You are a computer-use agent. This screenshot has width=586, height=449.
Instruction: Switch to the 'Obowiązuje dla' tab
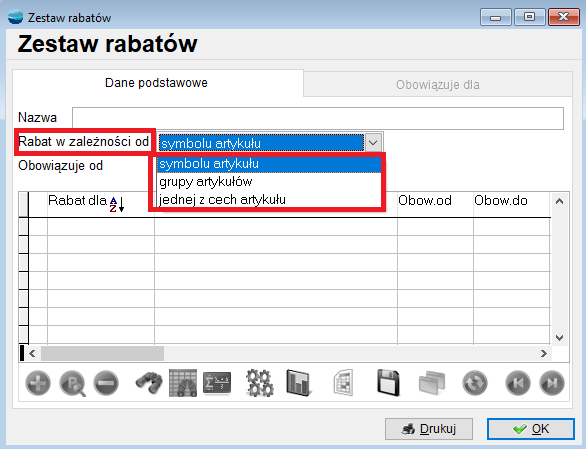(438, 84)
